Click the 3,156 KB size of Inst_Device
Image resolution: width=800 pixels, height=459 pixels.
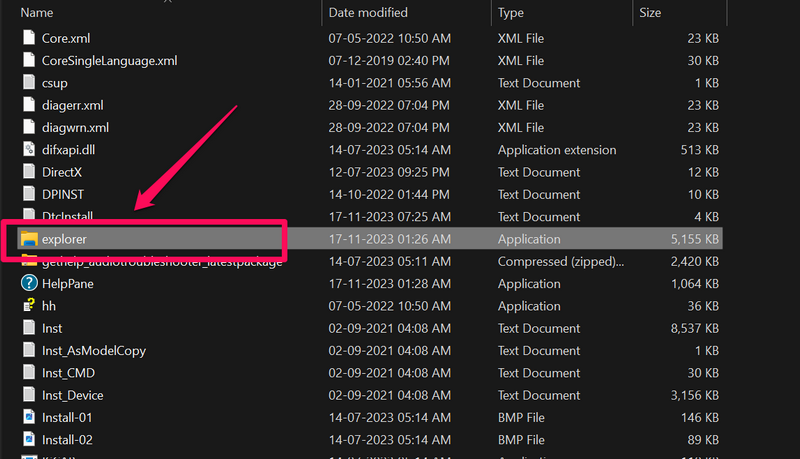[695, 396]
